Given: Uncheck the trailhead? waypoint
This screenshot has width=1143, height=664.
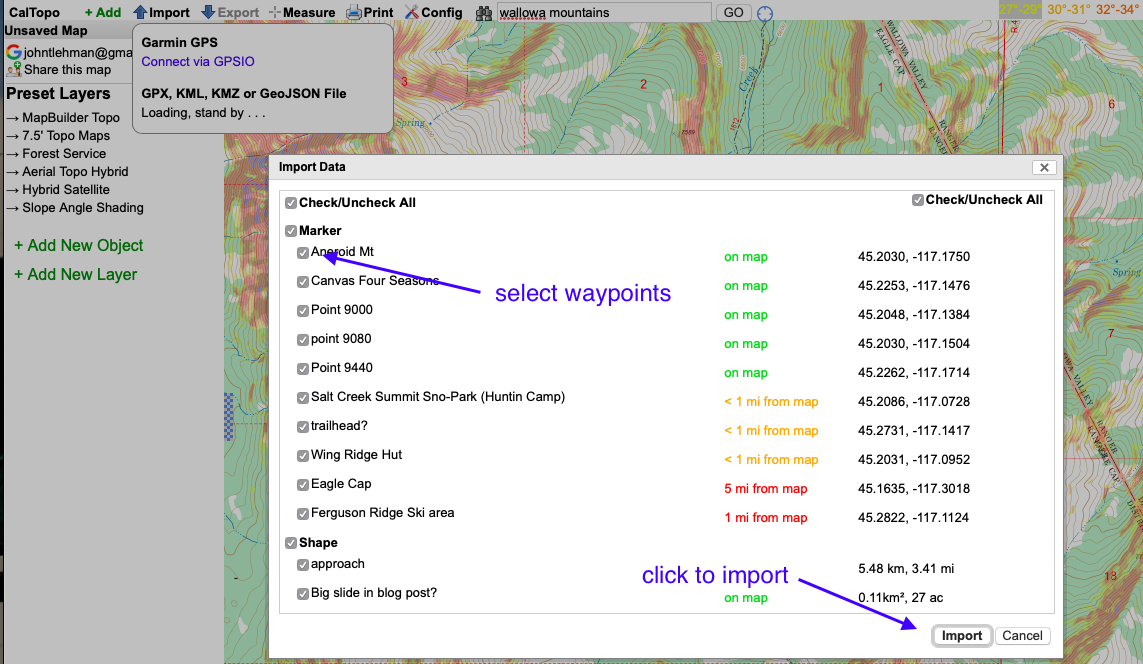Looking at the screenshot, I should (x=303, y=427).
